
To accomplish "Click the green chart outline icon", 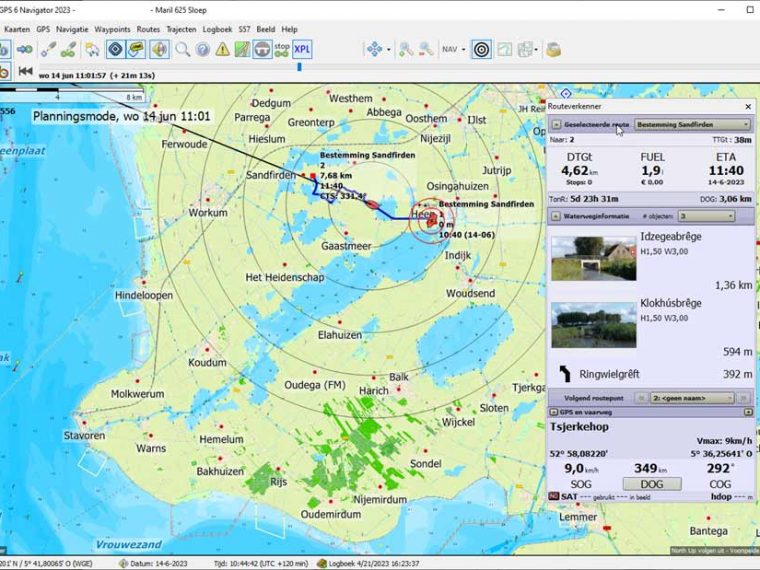I will (505, 49).
